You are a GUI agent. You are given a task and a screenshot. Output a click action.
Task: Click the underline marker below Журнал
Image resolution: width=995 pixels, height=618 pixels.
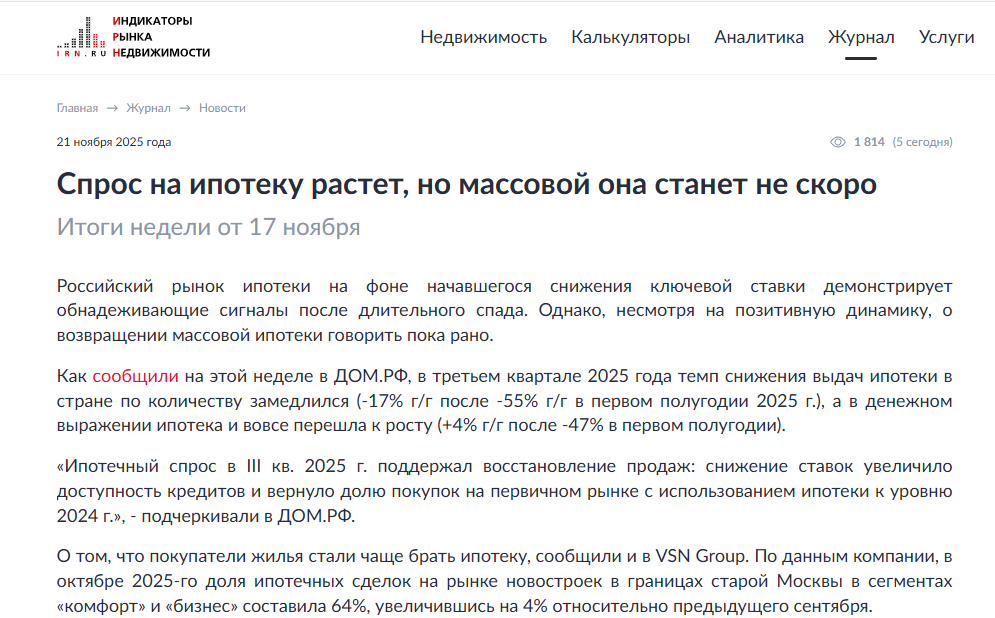coord(860,60)
